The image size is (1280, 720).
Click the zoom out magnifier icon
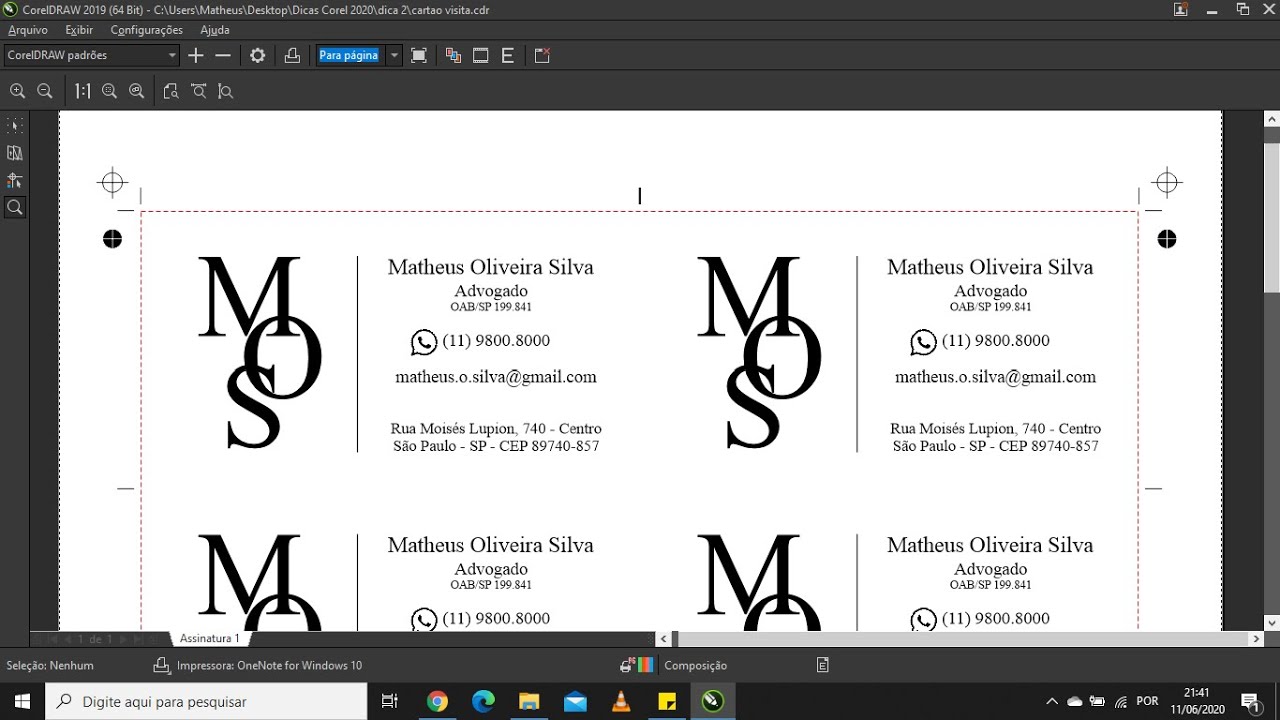(44, 91)
